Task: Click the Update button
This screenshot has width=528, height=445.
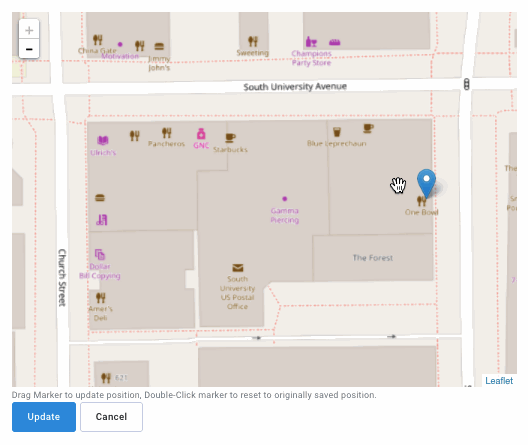Action: click(x=44, y=417)
